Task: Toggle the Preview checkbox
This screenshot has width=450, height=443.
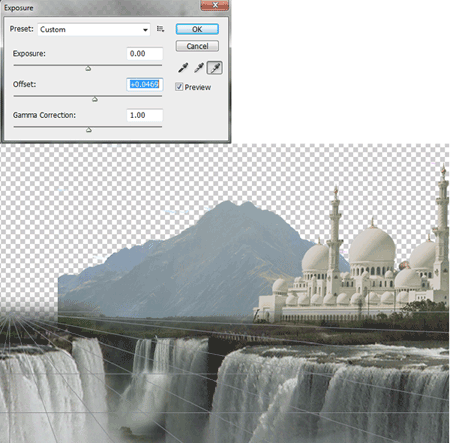Action: coord(179,87)
